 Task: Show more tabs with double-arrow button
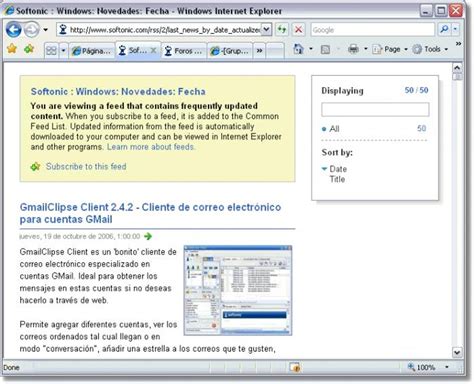(259, 51)
